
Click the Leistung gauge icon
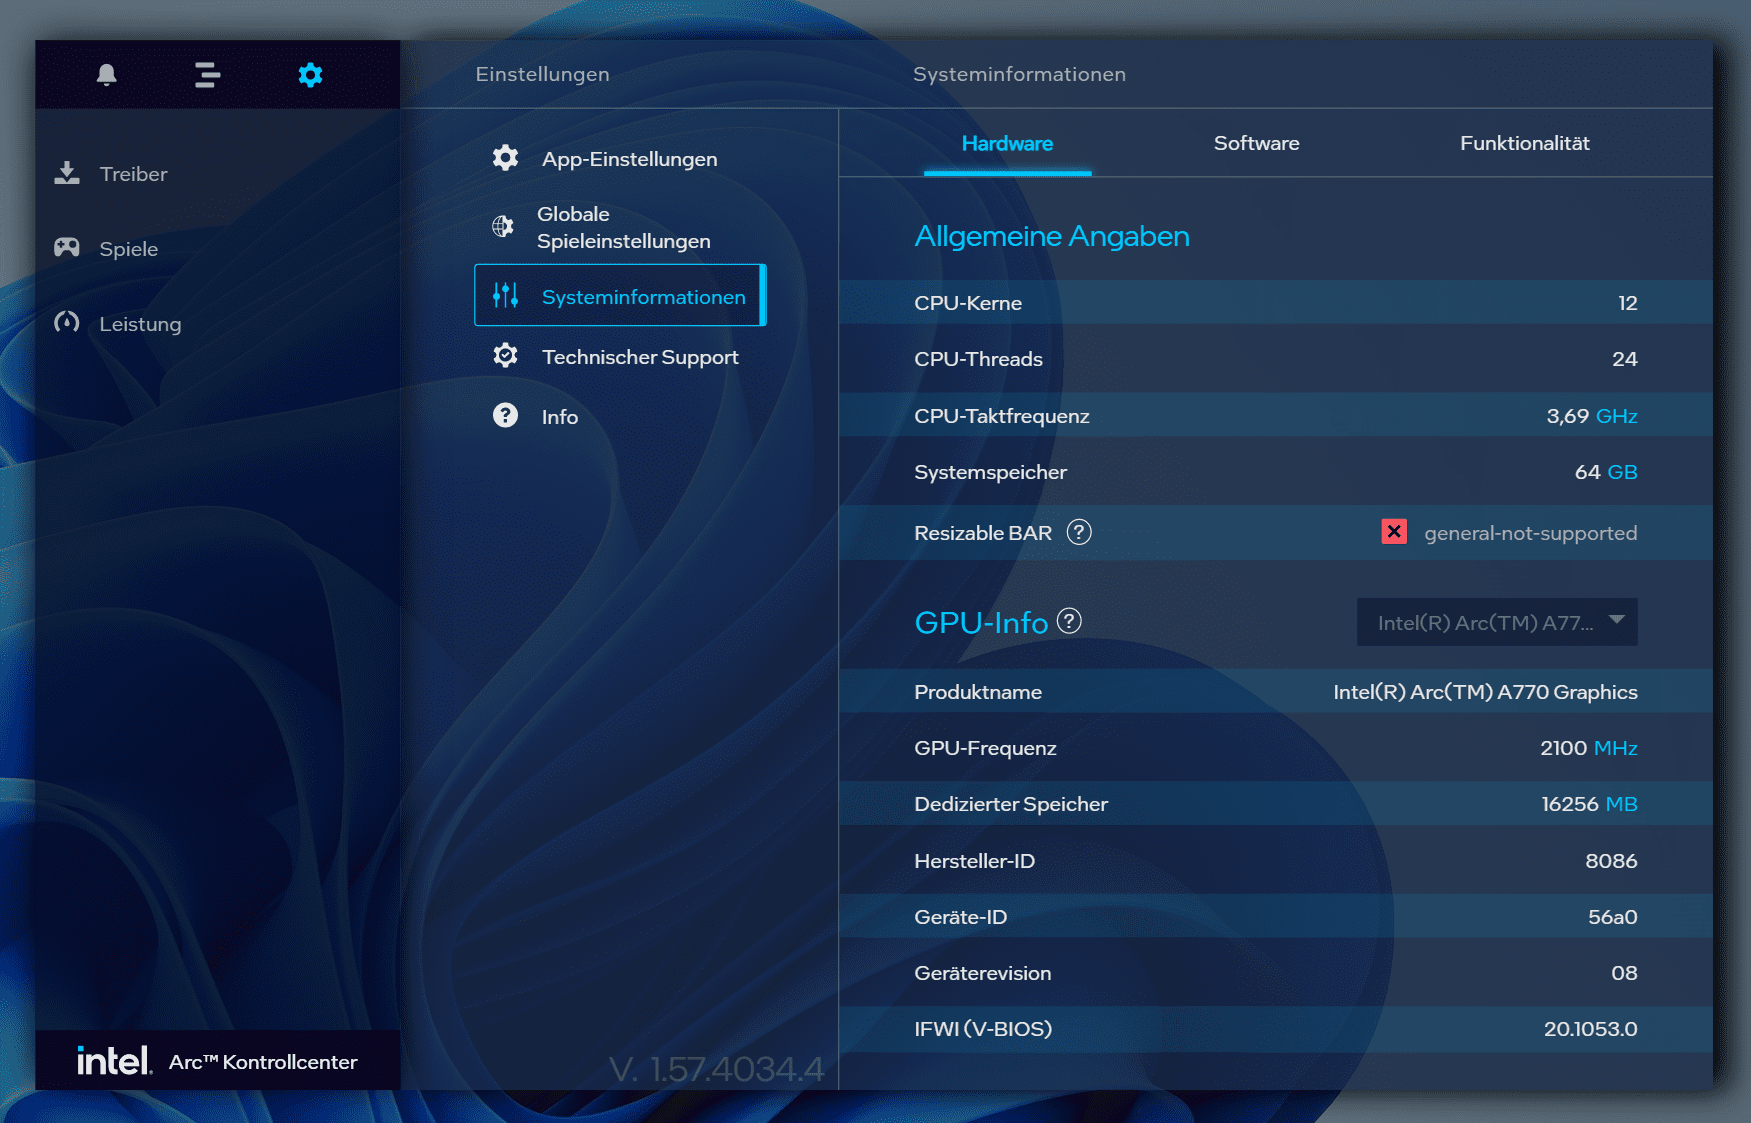point(67,322)
